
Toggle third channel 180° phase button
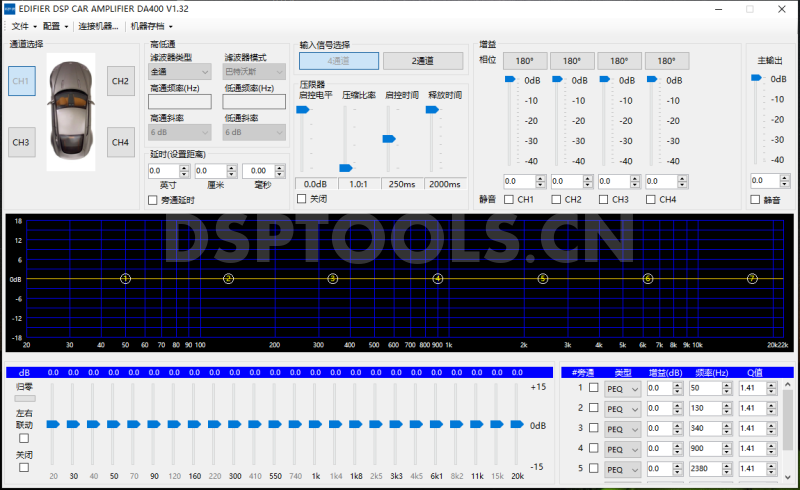[x=619, y=61]
